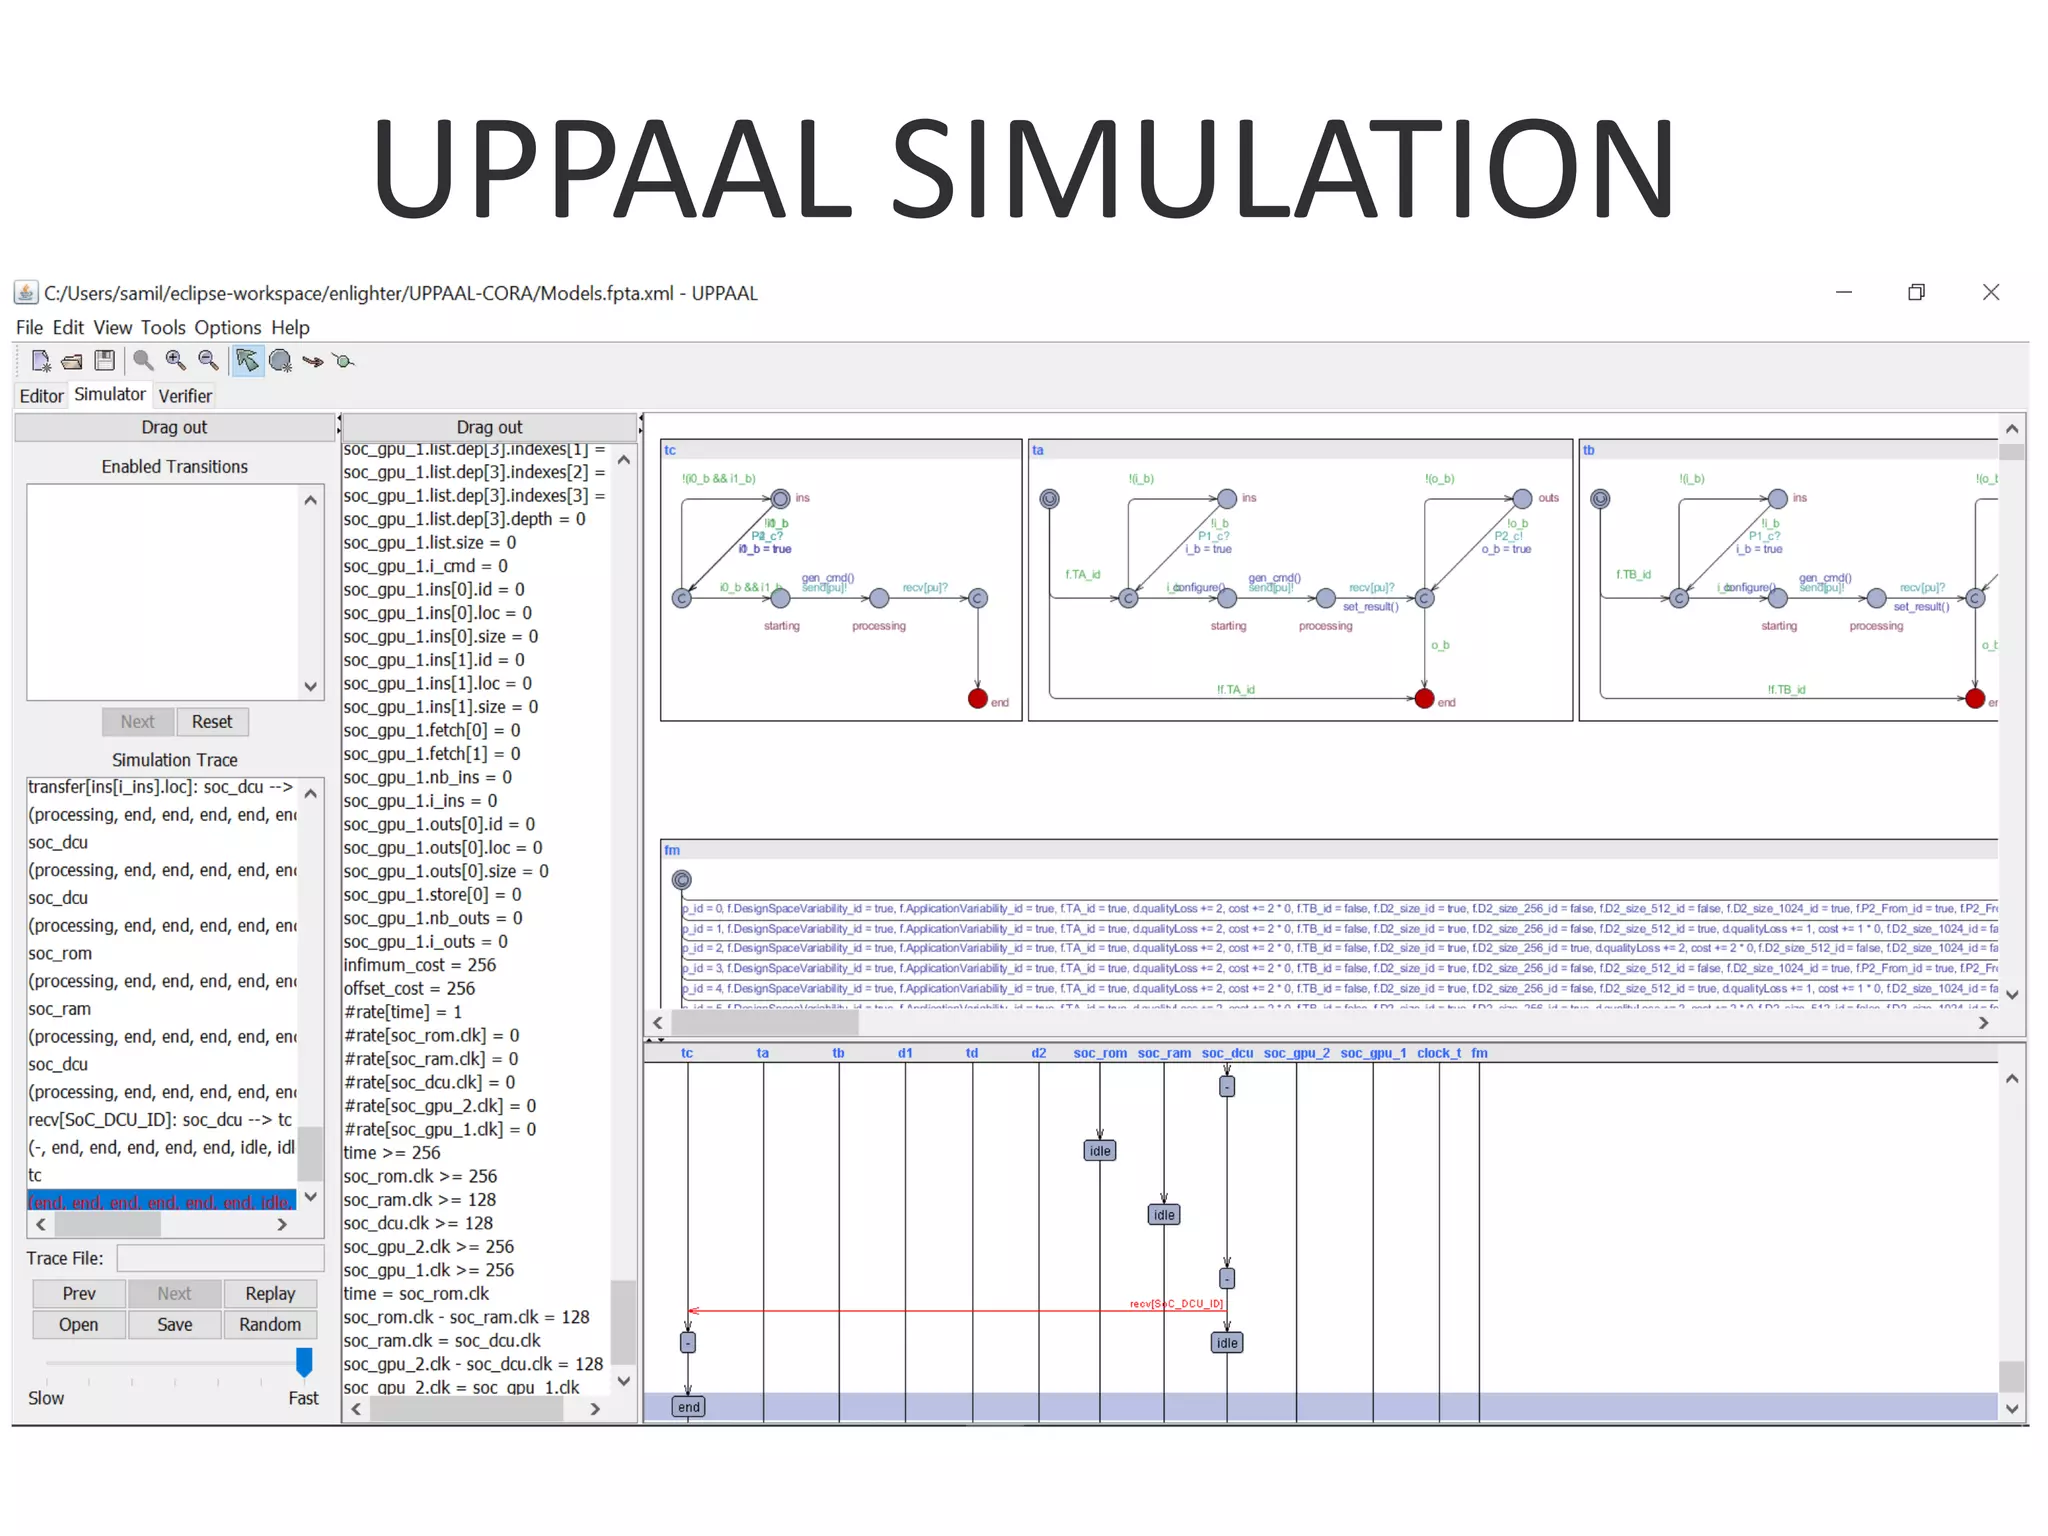The height and width of the screenshot is (1536, 2048).
Task: Click the Open trace button
Action: click(79, 1324)
